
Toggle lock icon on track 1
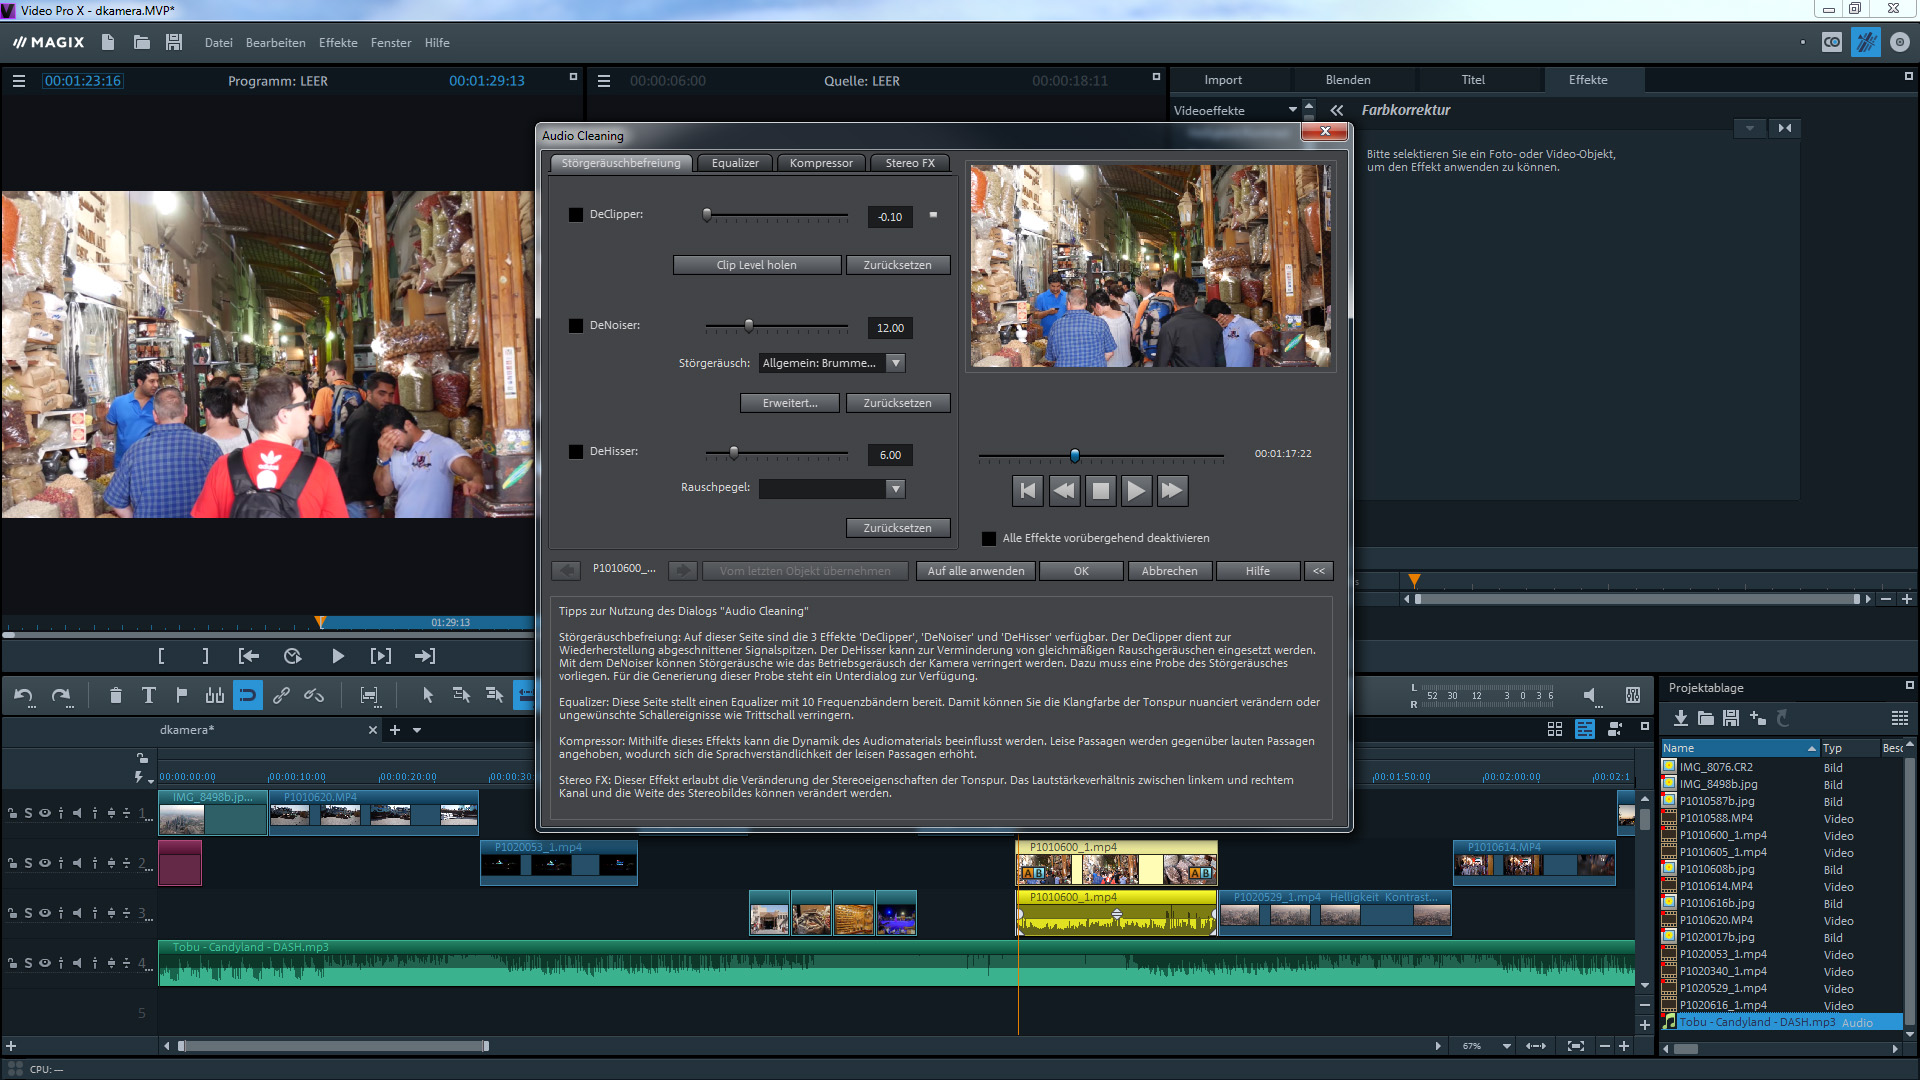coord(12,813)
